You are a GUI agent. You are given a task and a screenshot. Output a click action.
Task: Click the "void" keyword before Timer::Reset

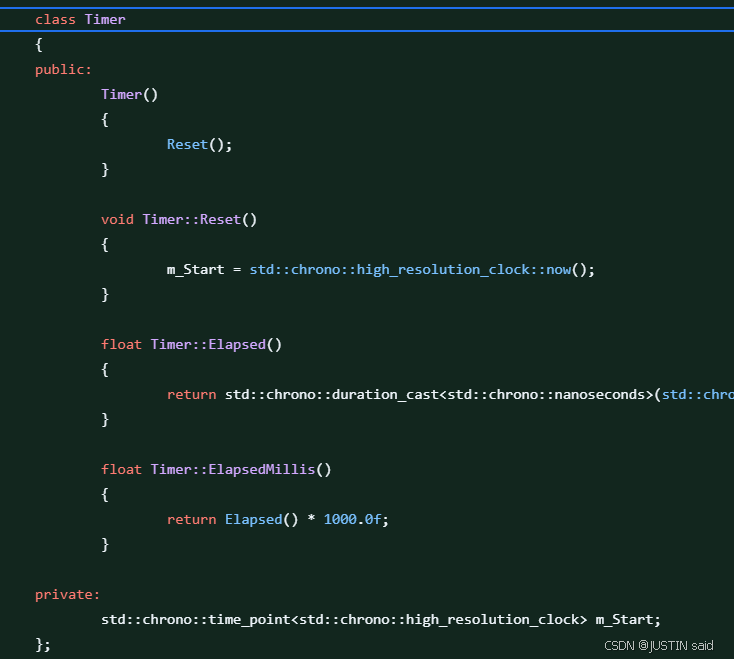[117, 219]
